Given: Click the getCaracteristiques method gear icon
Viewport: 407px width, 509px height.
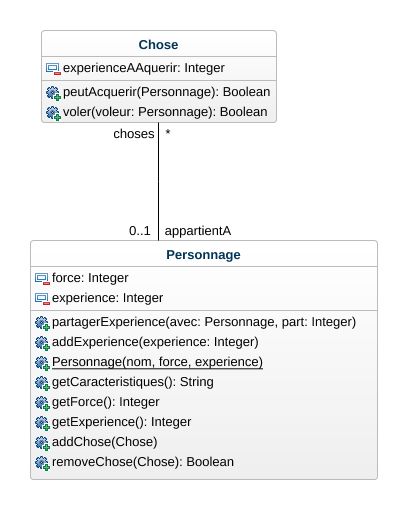Looking at the screenshot, I should coord(42,383).
